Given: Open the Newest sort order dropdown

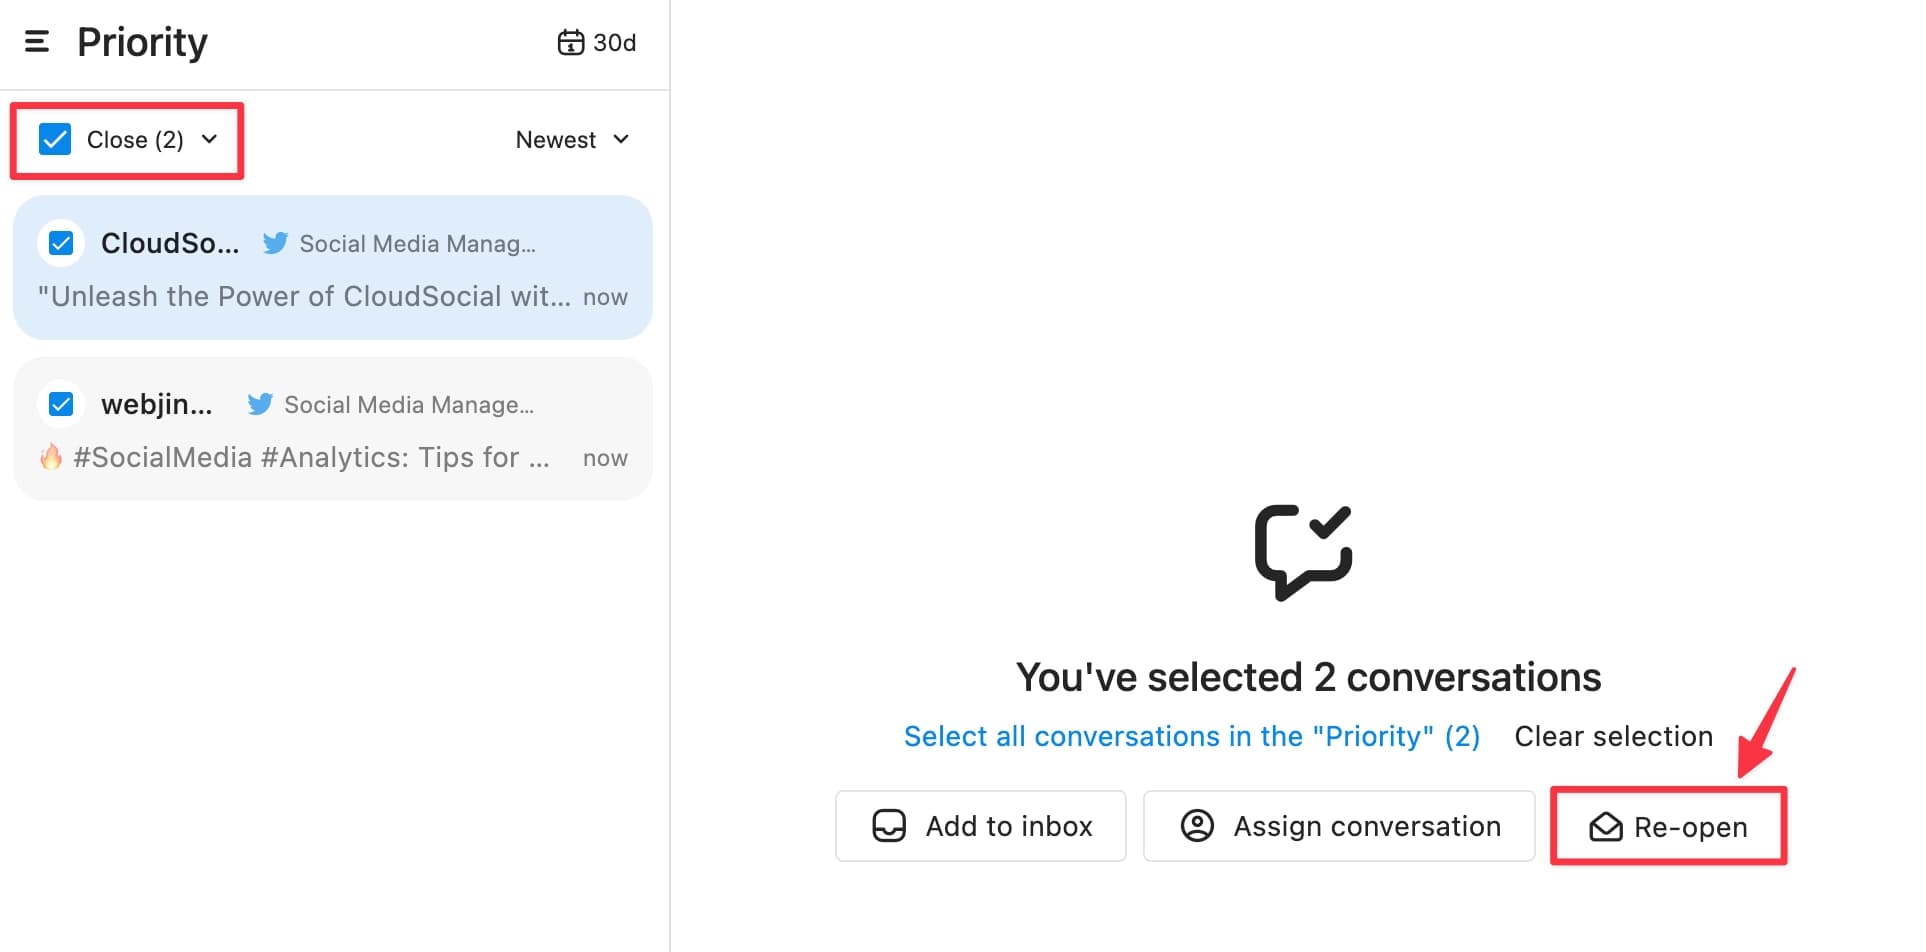Looking at the screenshot, I should point(573,140).
